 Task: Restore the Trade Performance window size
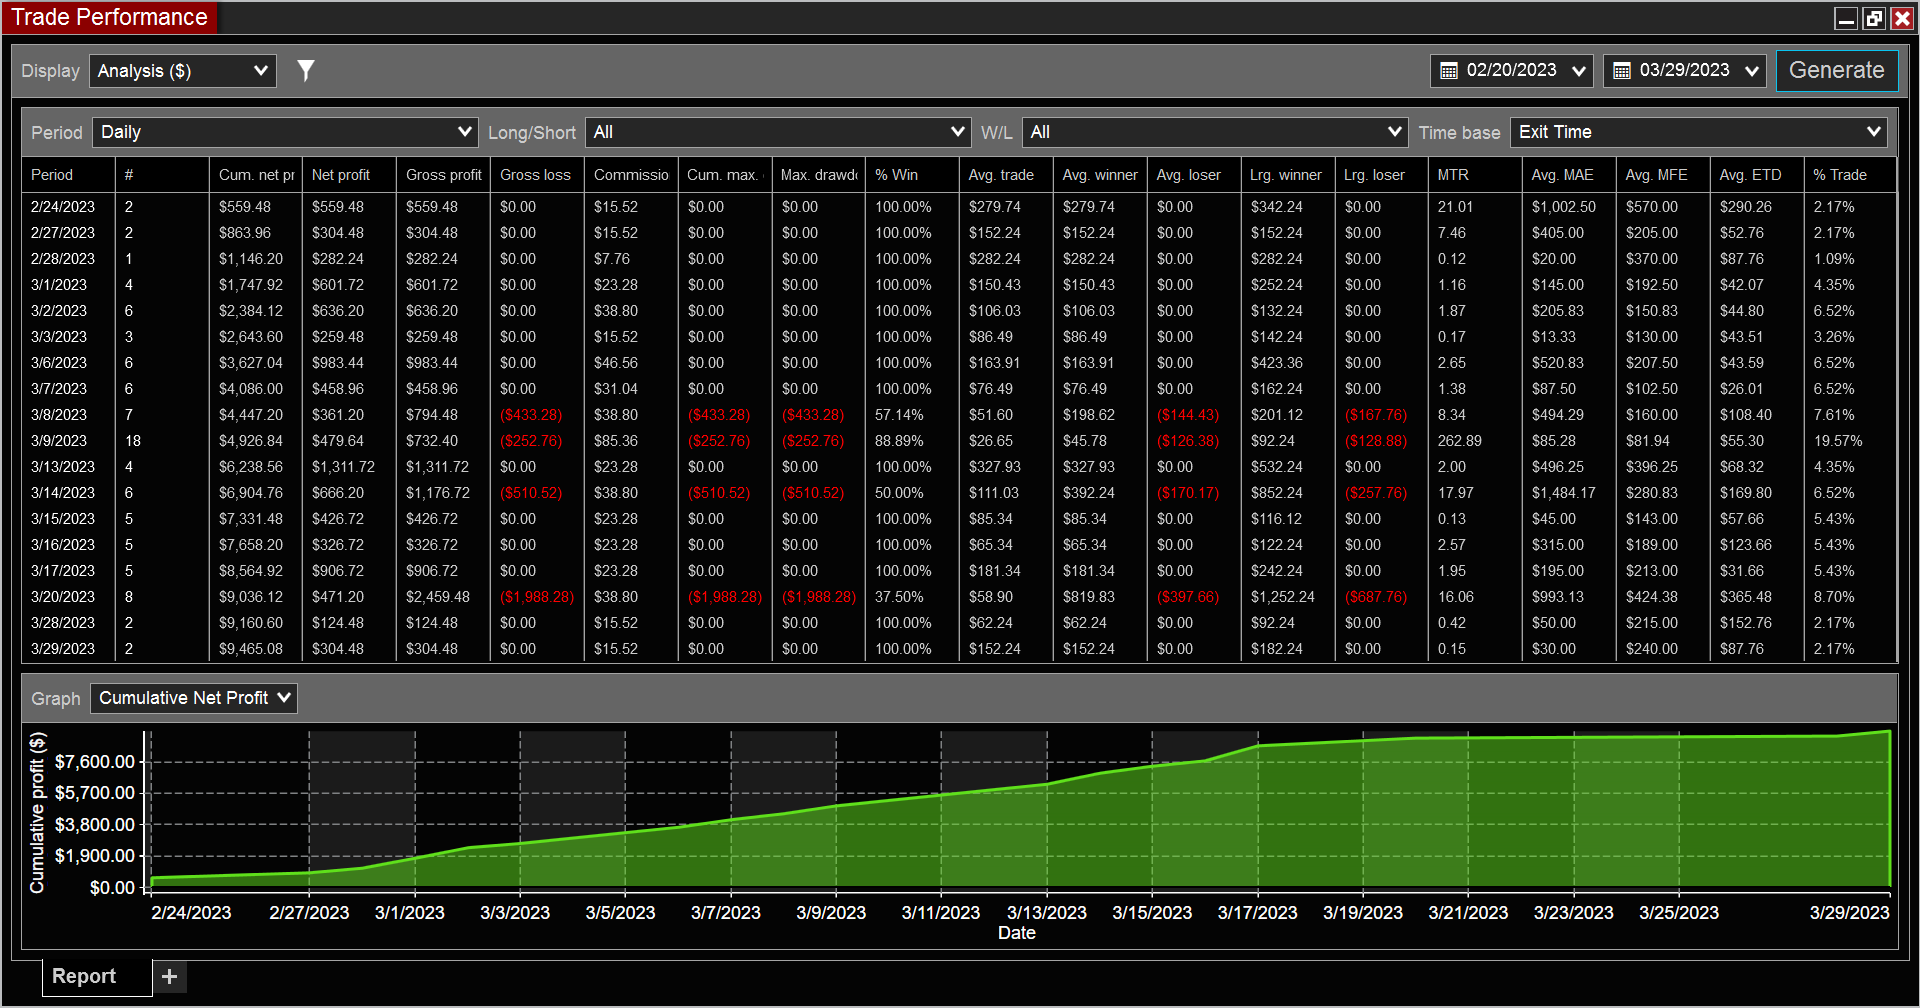pyautogui.click(x=1874, y=18)
